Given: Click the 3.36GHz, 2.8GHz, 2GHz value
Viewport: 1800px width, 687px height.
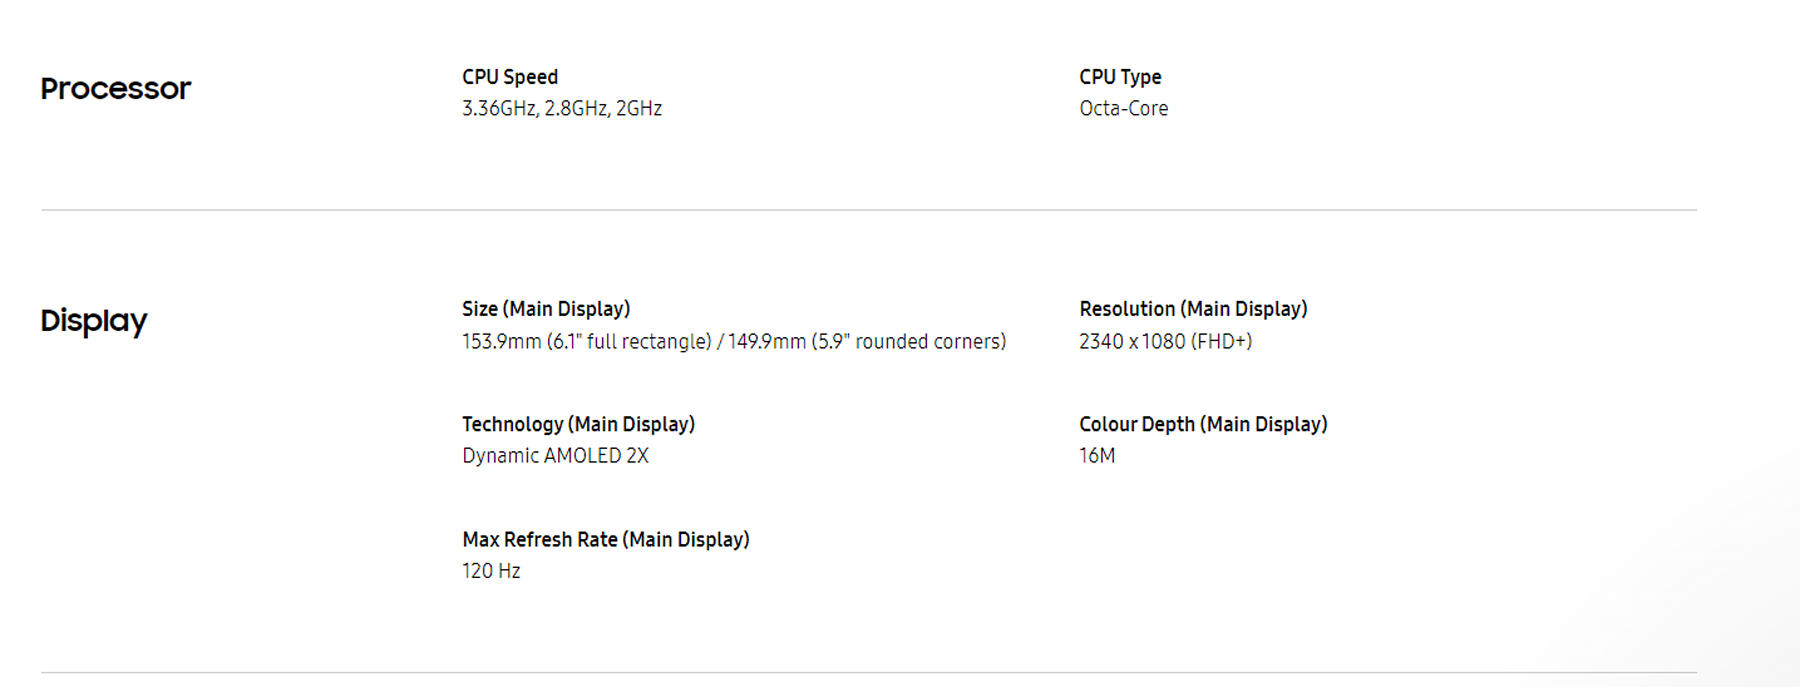Looking at the screenshot, I should 561,108.
